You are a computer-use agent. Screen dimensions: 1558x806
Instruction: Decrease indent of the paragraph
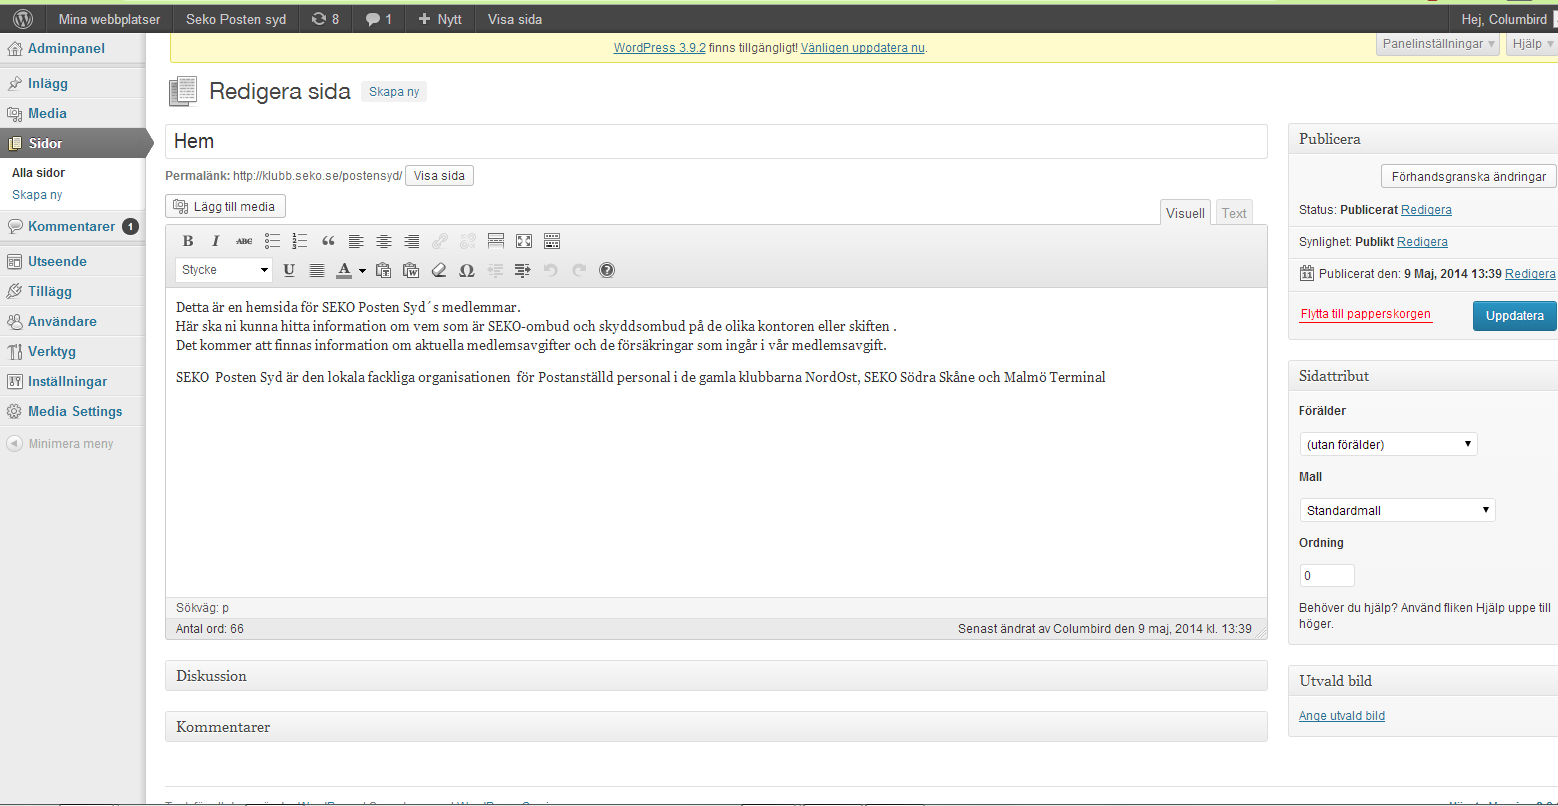tap(495, 270)
